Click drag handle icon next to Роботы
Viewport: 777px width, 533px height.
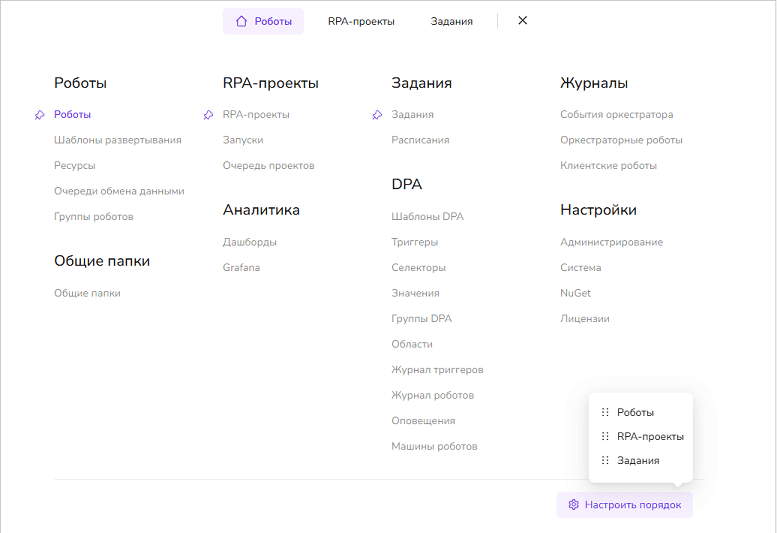pyautogui.click(x=605, y=412)
